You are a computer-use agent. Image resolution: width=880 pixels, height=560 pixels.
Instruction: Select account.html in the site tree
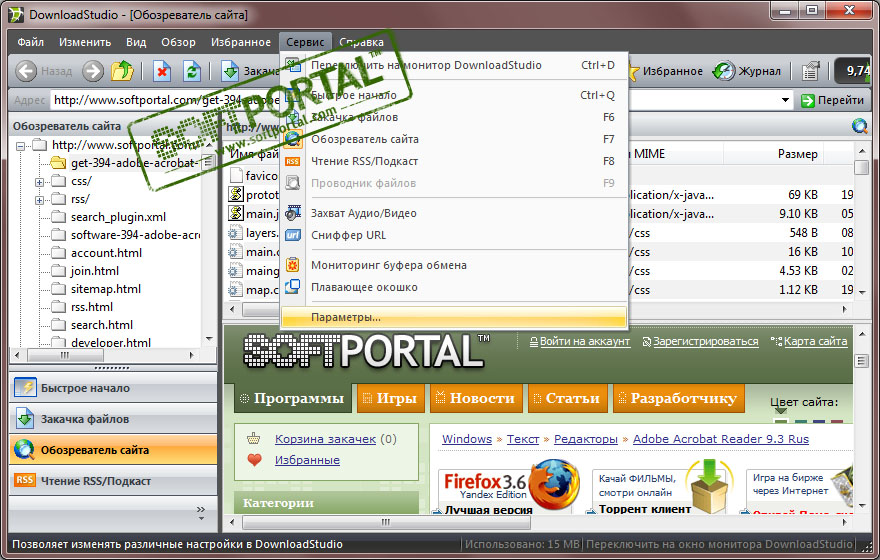106,253
